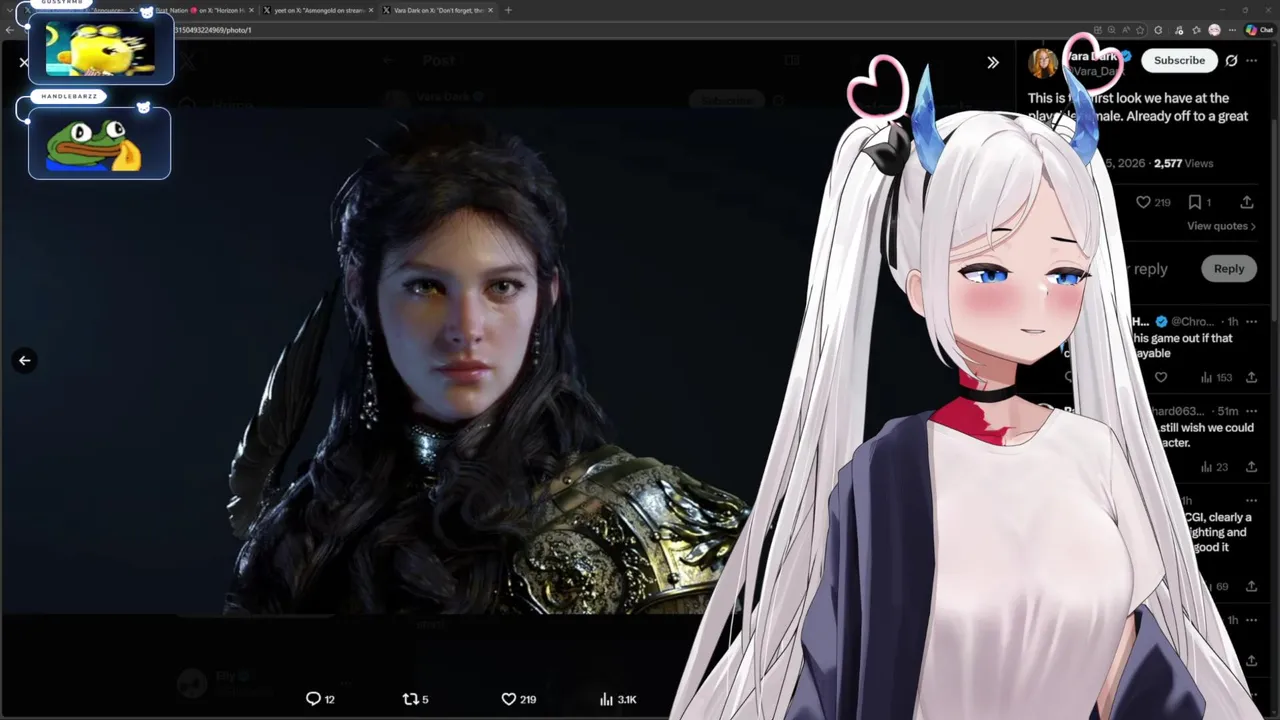This screenshot has width=1280, height=720.
Task: Open Vara Dark's profile avatar
Action: (1043, 62)
